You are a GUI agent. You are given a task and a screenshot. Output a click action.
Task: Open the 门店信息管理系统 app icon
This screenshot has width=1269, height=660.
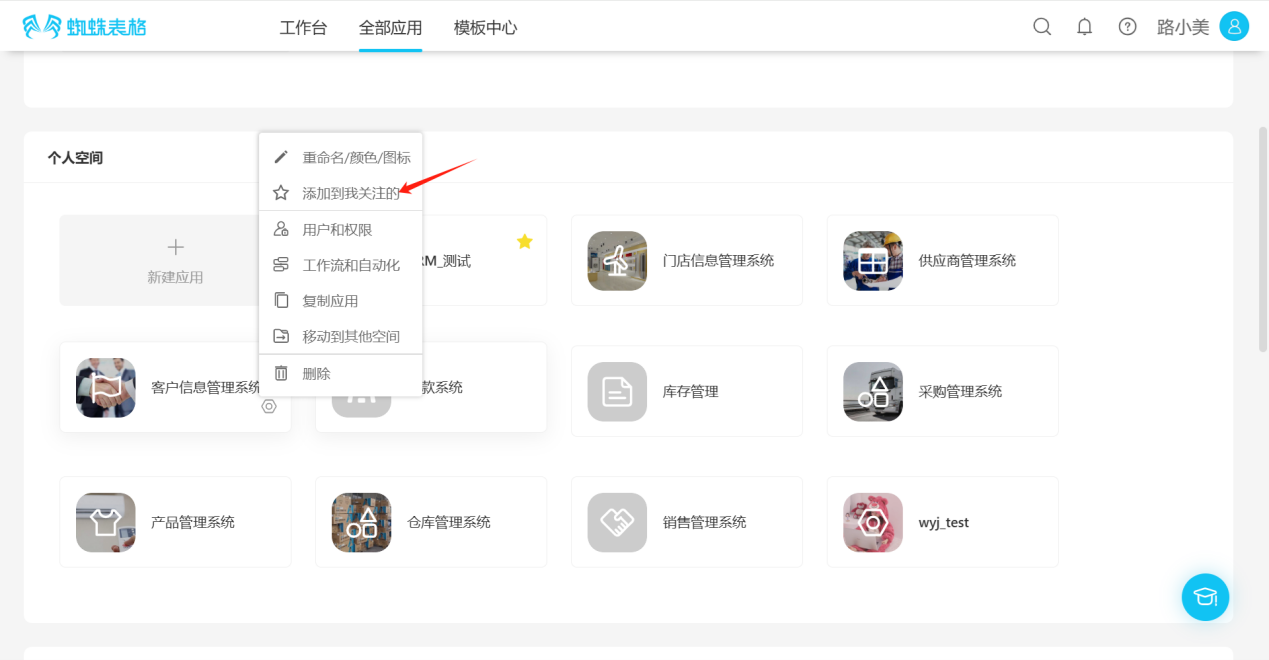pos(617,261)
